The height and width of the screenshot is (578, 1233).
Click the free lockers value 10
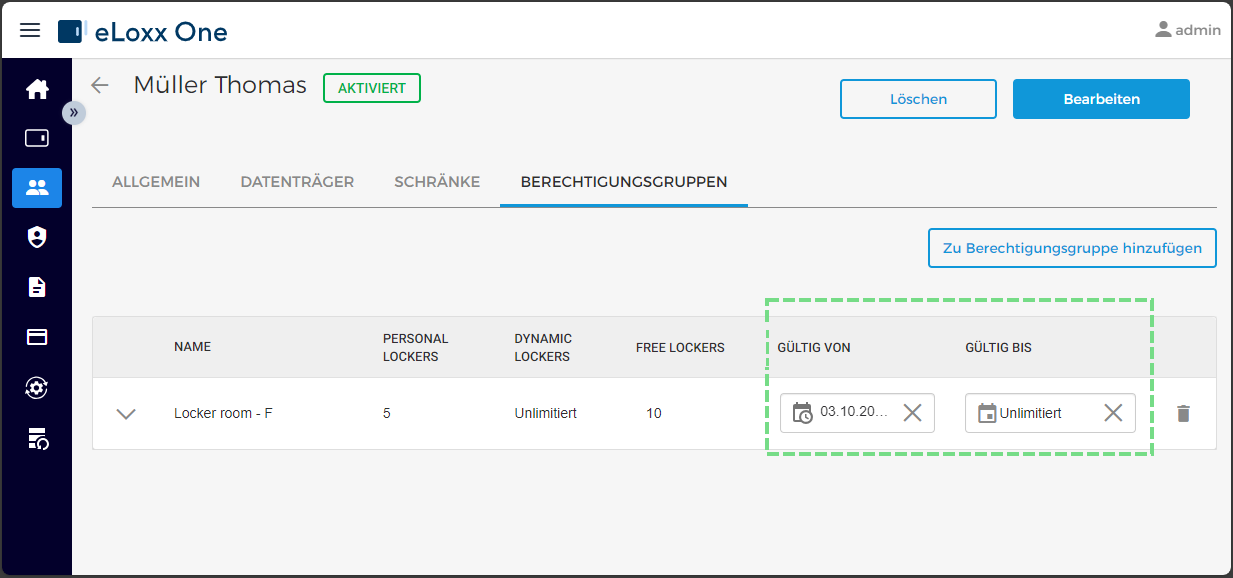pos(654,413)
